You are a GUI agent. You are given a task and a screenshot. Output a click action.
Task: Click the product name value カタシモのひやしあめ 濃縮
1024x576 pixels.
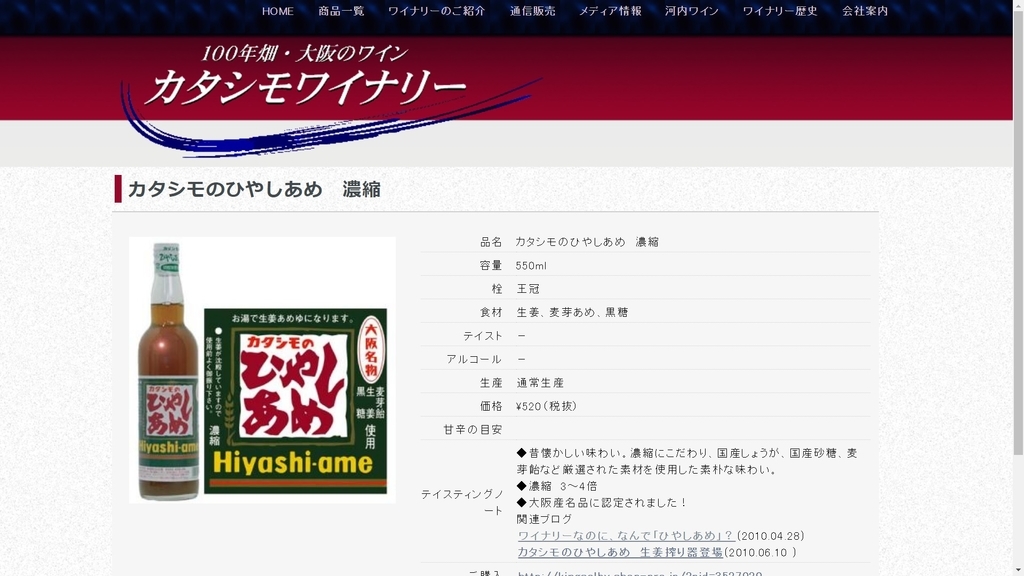click(x=587, y=242)
